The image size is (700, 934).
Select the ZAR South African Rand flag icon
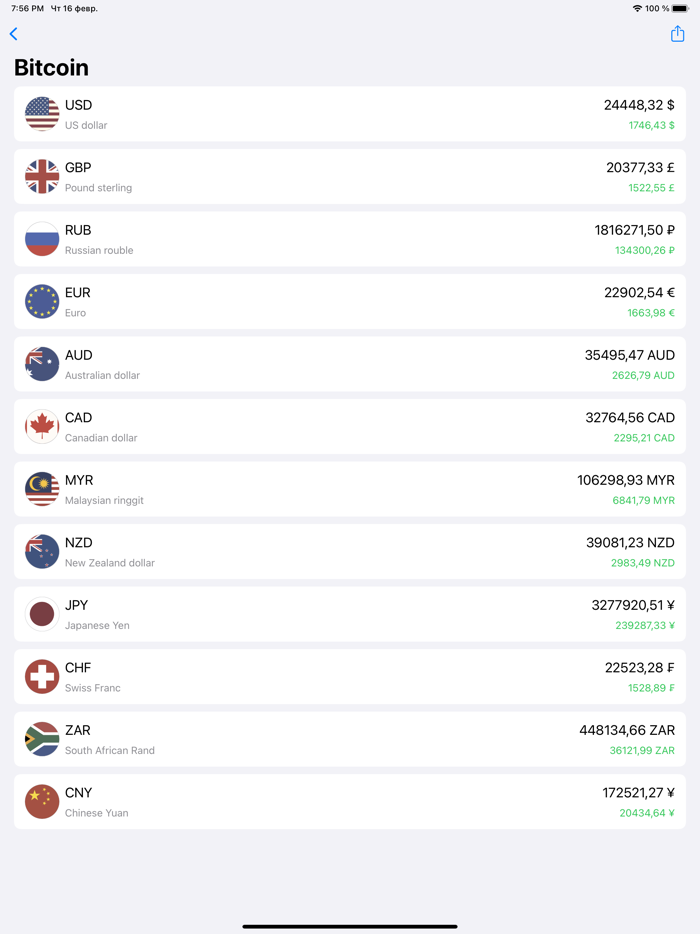pyautogui.click(x=41, y=739)
